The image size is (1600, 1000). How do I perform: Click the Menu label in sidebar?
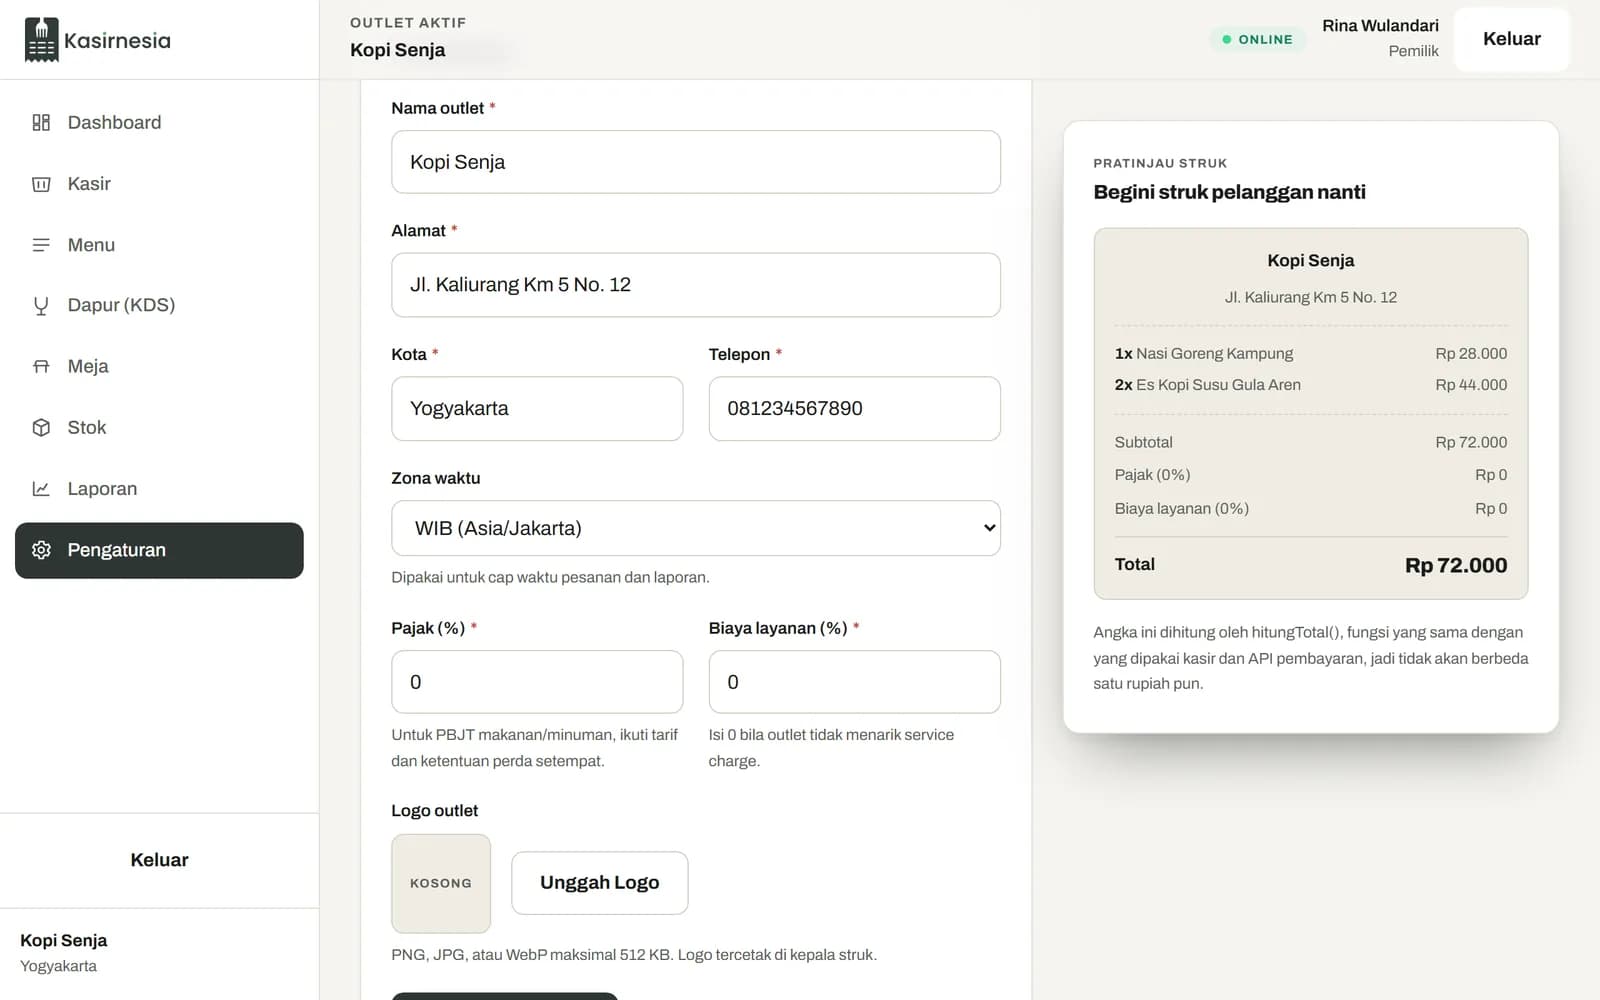(x=91, y=245)
